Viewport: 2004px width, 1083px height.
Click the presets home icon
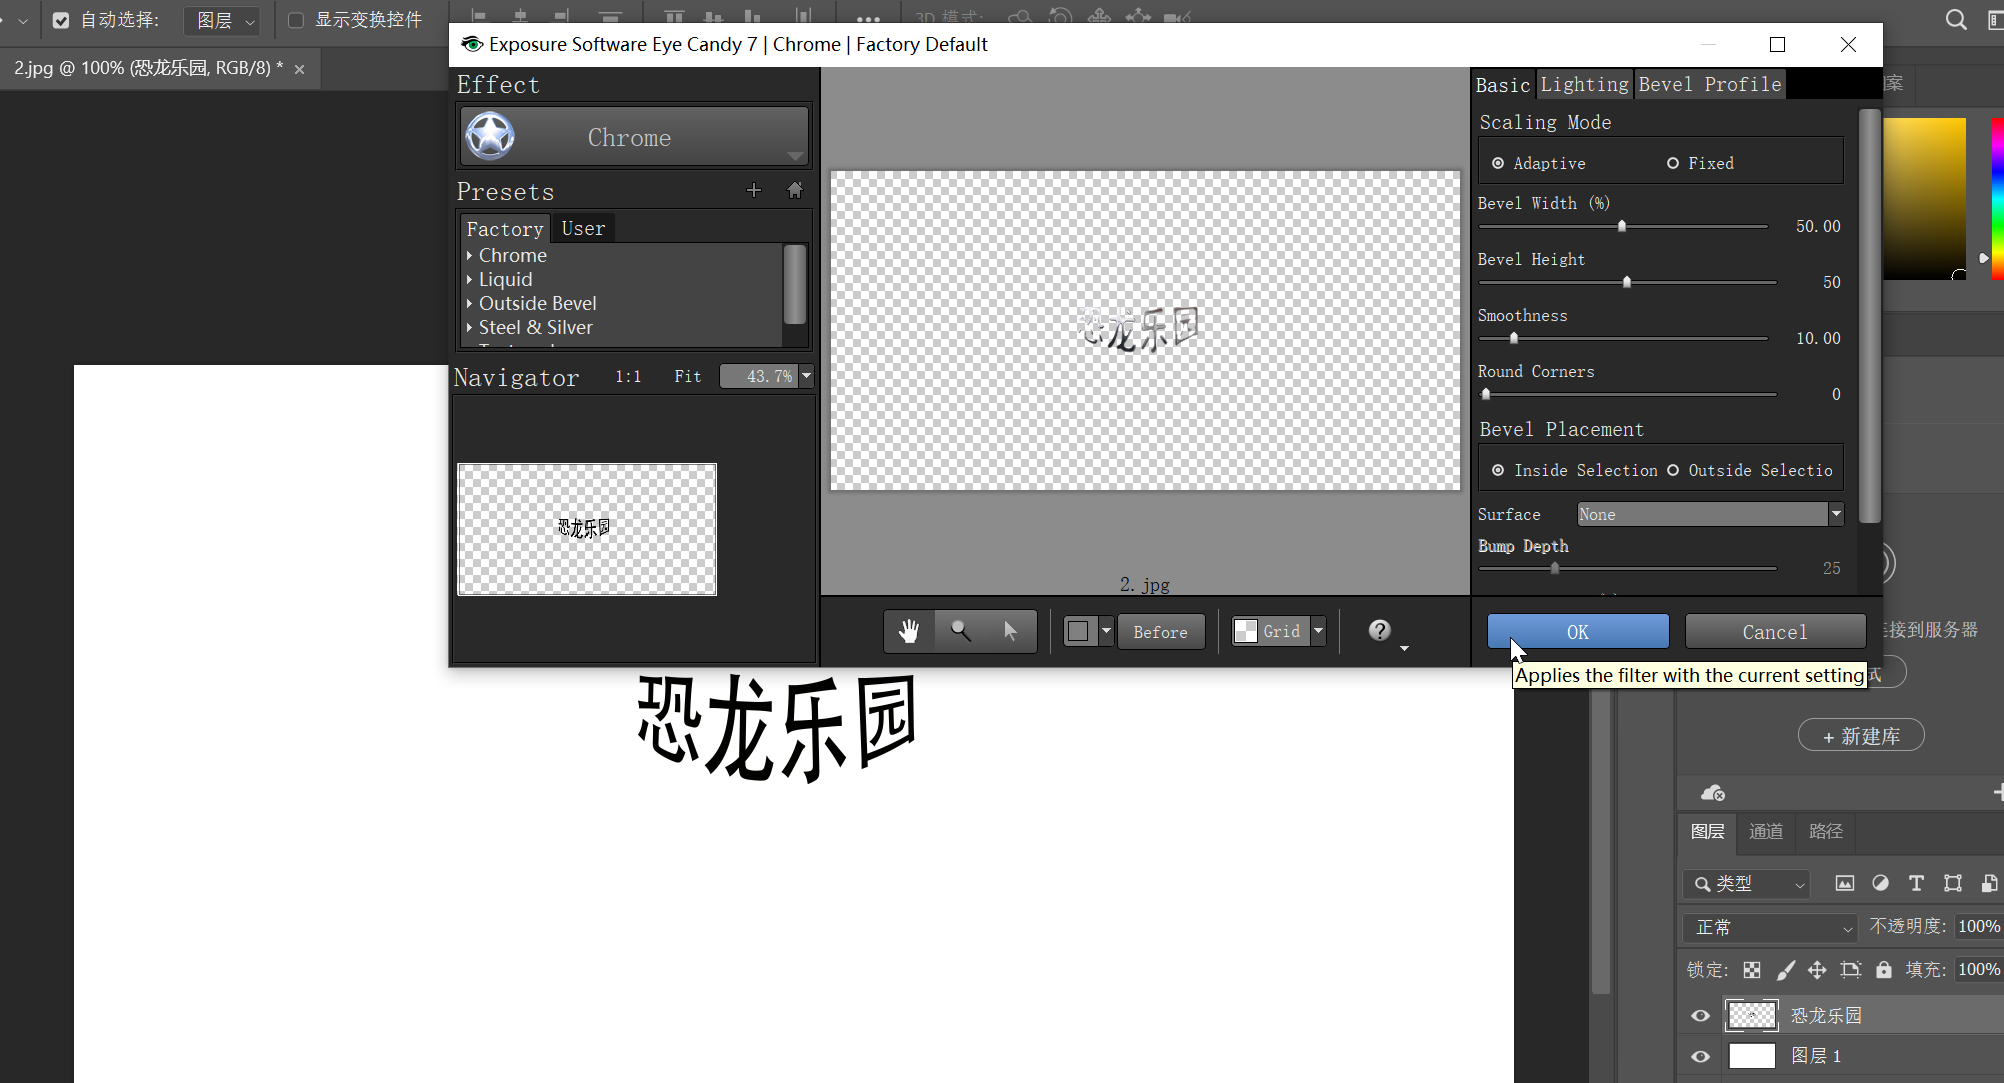click(x=795, y=190)
